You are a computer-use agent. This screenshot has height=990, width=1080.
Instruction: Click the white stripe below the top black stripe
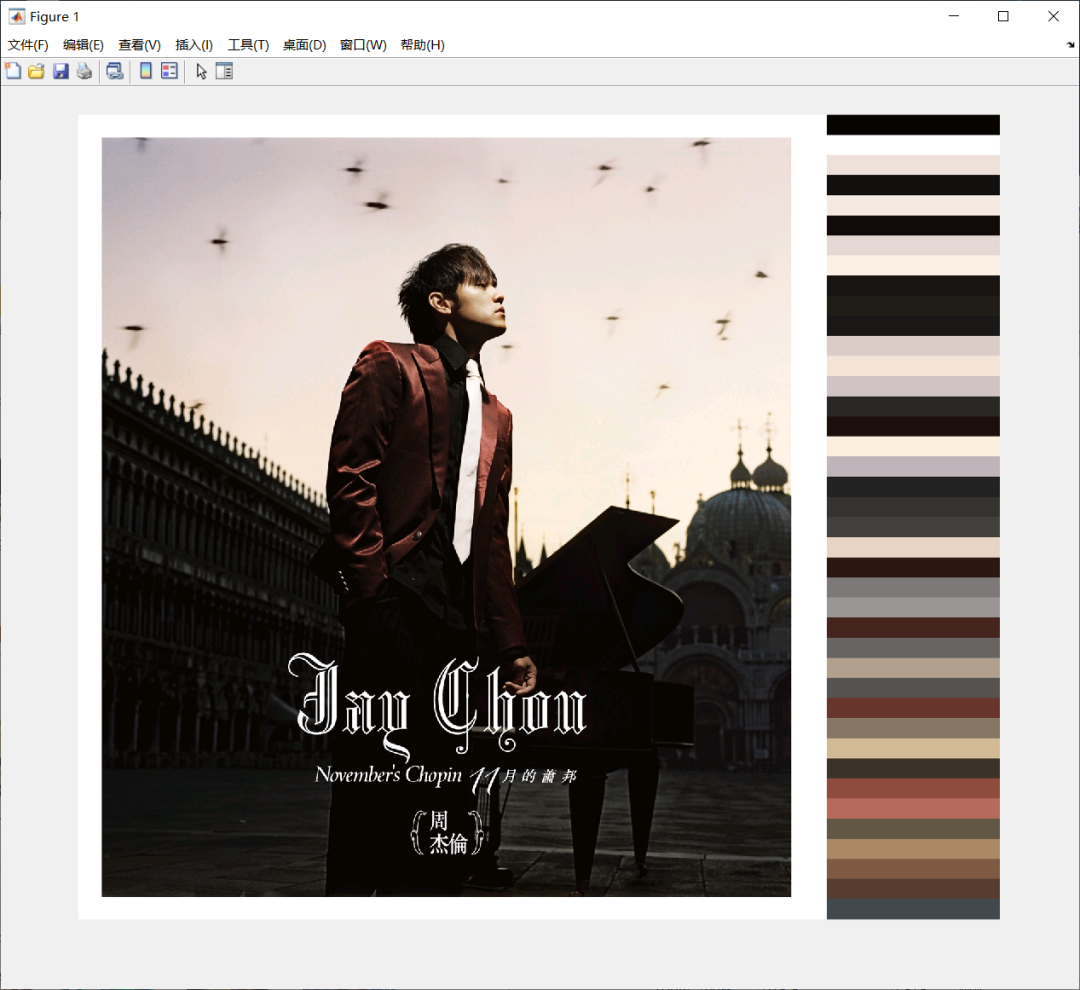913,145
